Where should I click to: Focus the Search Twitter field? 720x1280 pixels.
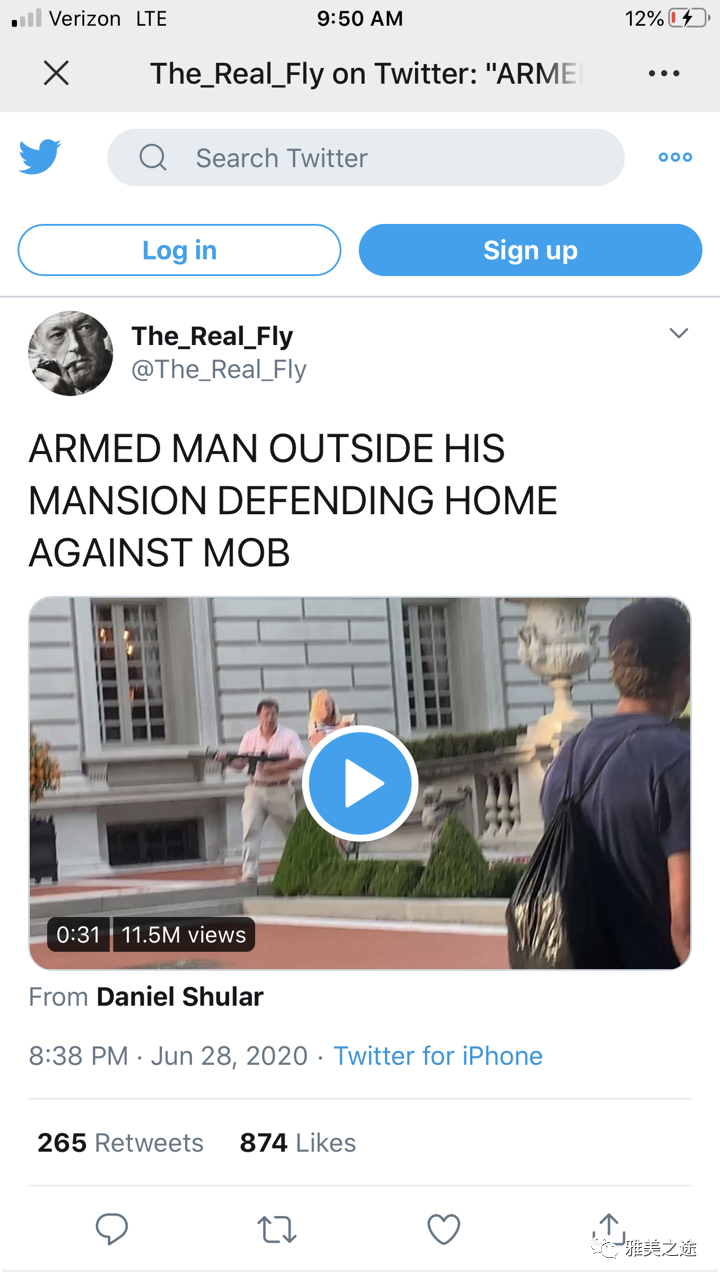point(366,157)
